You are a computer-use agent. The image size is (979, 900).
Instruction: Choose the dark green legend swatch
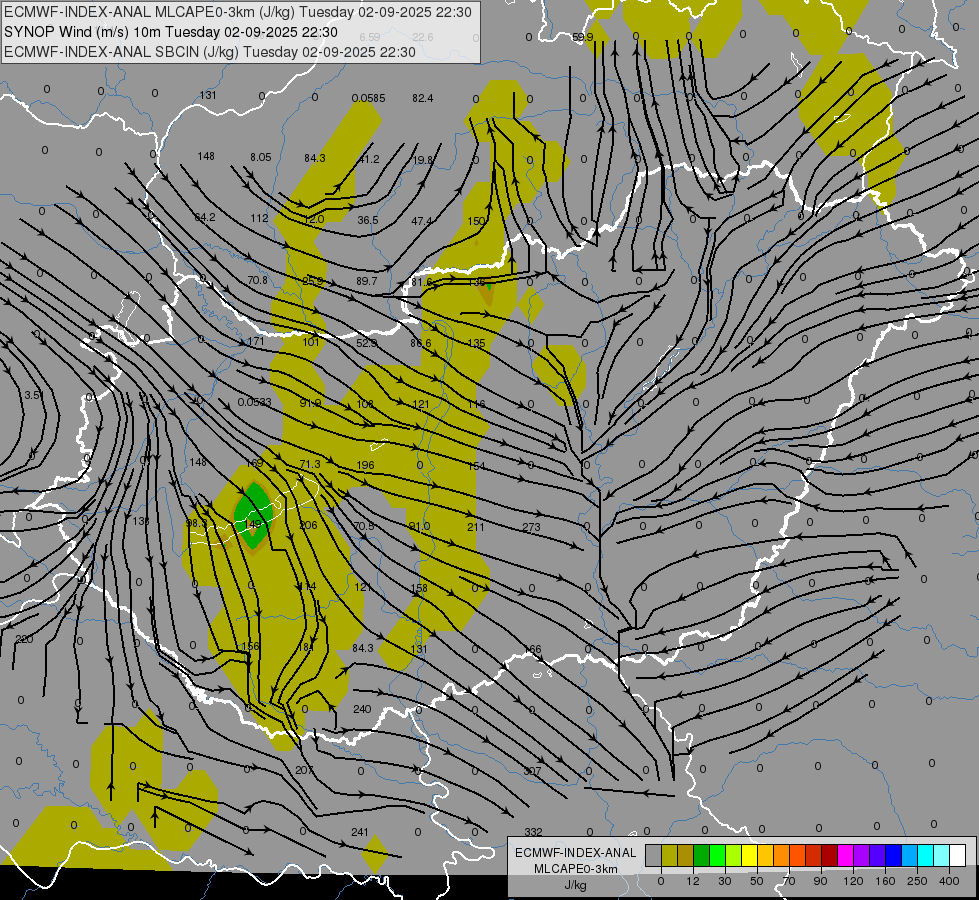pyautogui.click(x=701, y=855)
